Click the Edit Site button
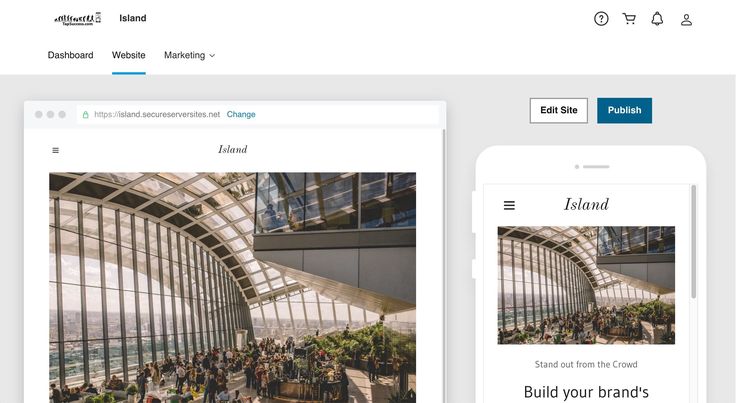Screen dimensions: 736x403 (559, 110)
